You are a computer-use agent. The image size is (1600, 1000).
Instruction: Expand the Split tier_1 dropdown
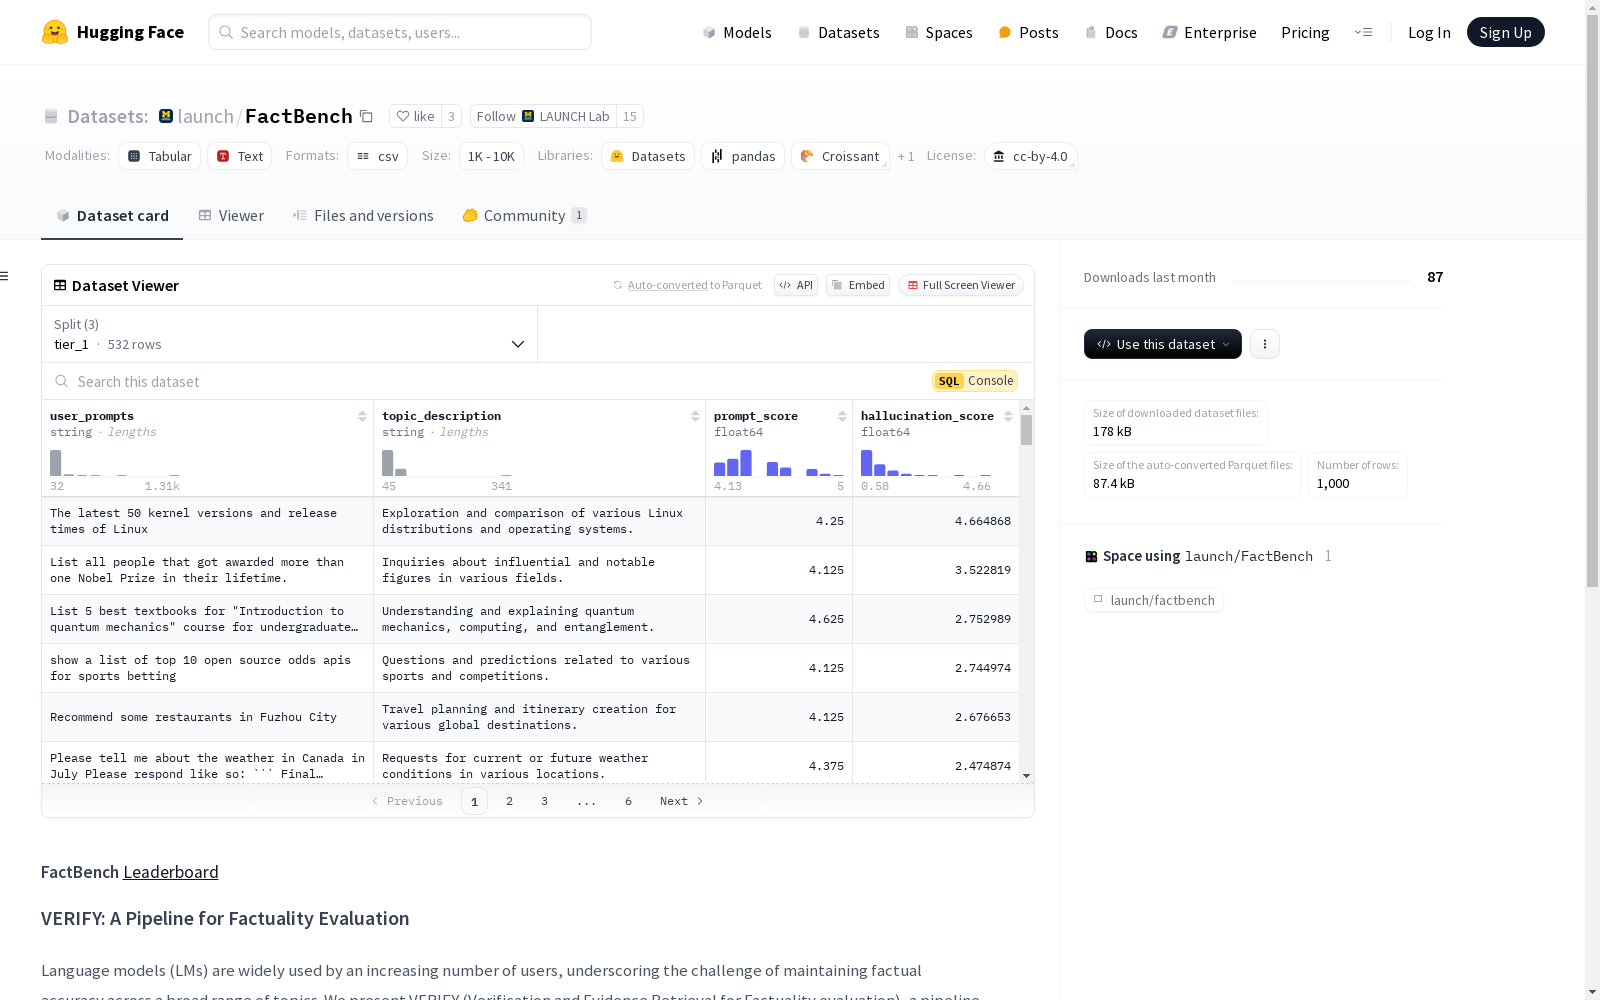290,334
